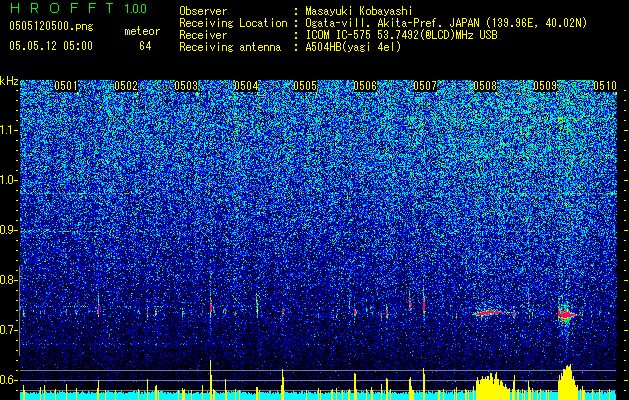Click the 0.7 frequency axis label
Screen dimensions: 629x400
pos(9,330)
